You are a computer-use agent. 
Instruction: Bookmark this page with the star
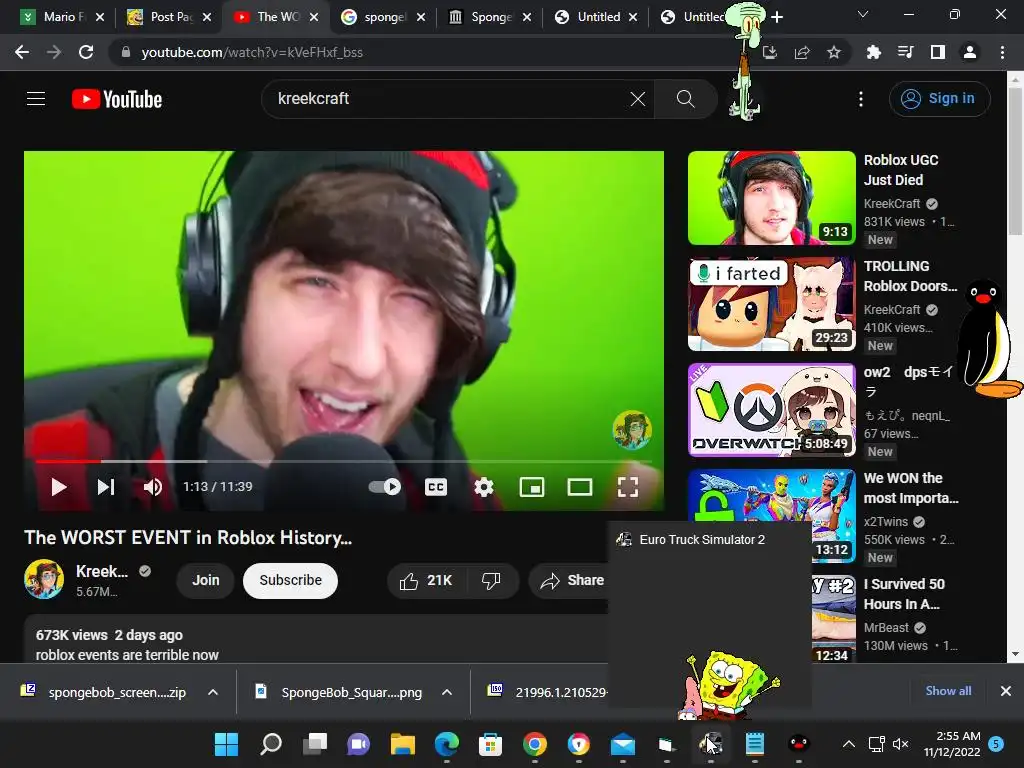point(833,52)
